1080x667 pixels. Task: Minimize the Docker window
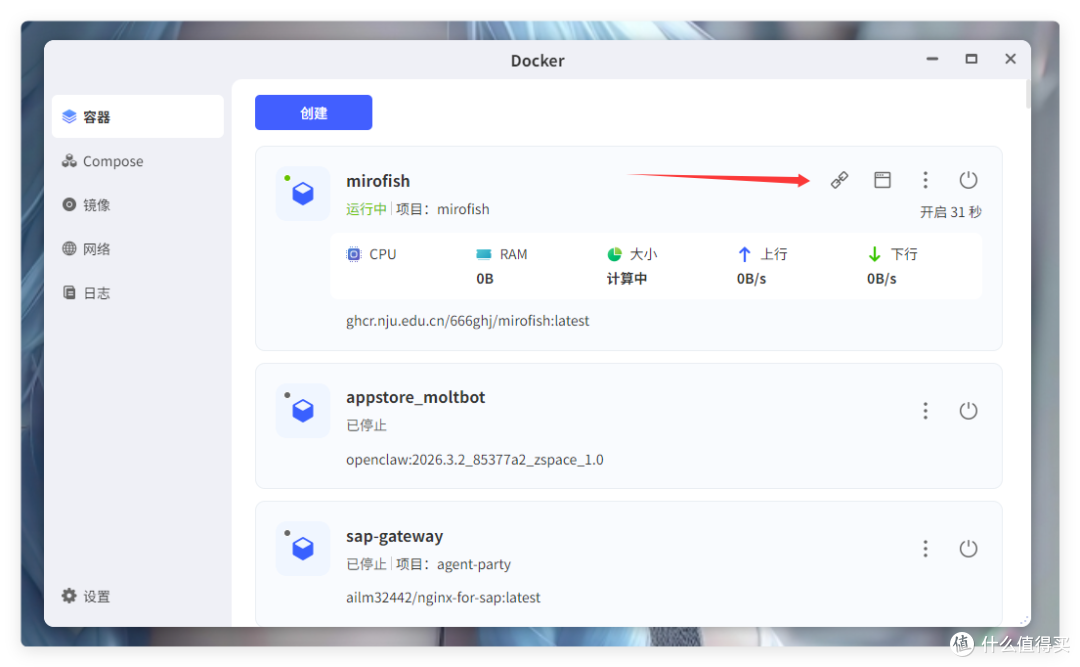(x=932, y=59)
